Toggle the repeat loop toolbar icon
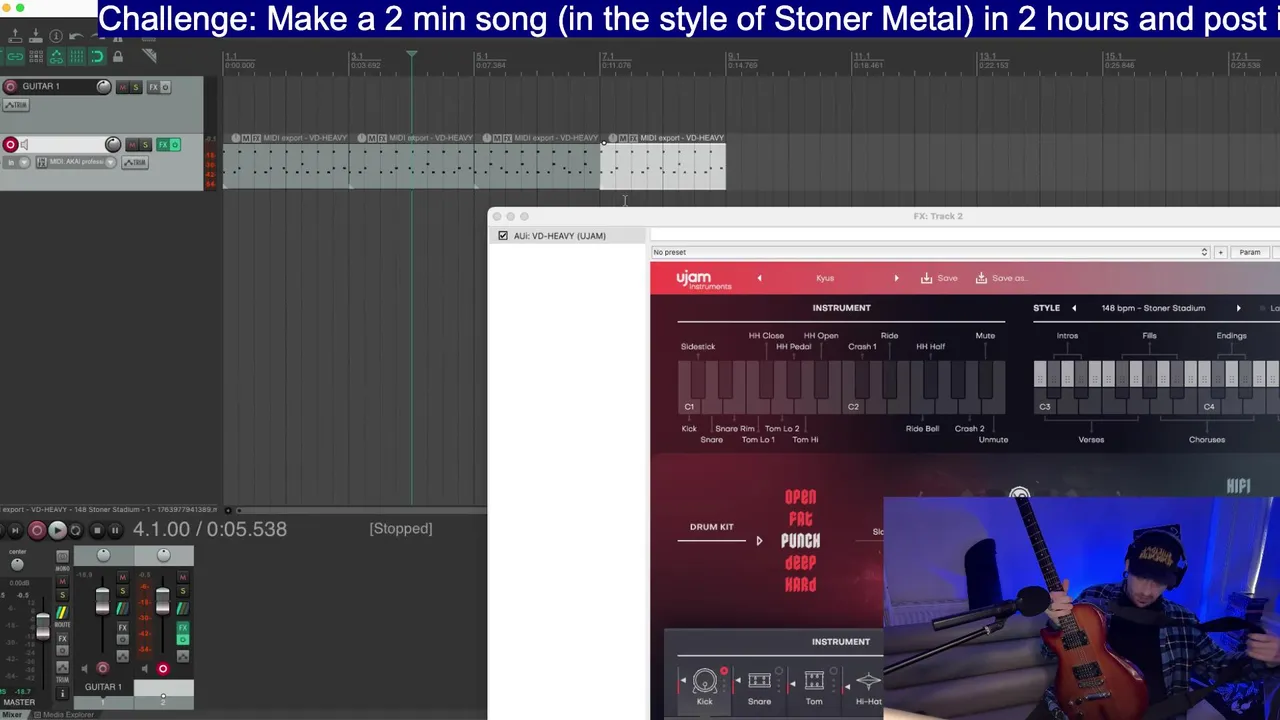The width and height of the screenshot is (1280, 720). pos(97,57)
